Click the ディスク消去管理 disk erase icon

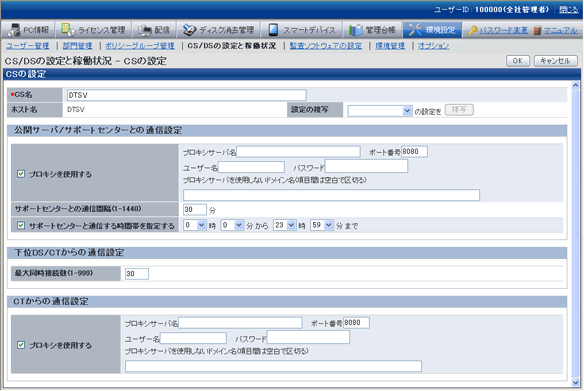pyautogui.click(x=189, y=30)
